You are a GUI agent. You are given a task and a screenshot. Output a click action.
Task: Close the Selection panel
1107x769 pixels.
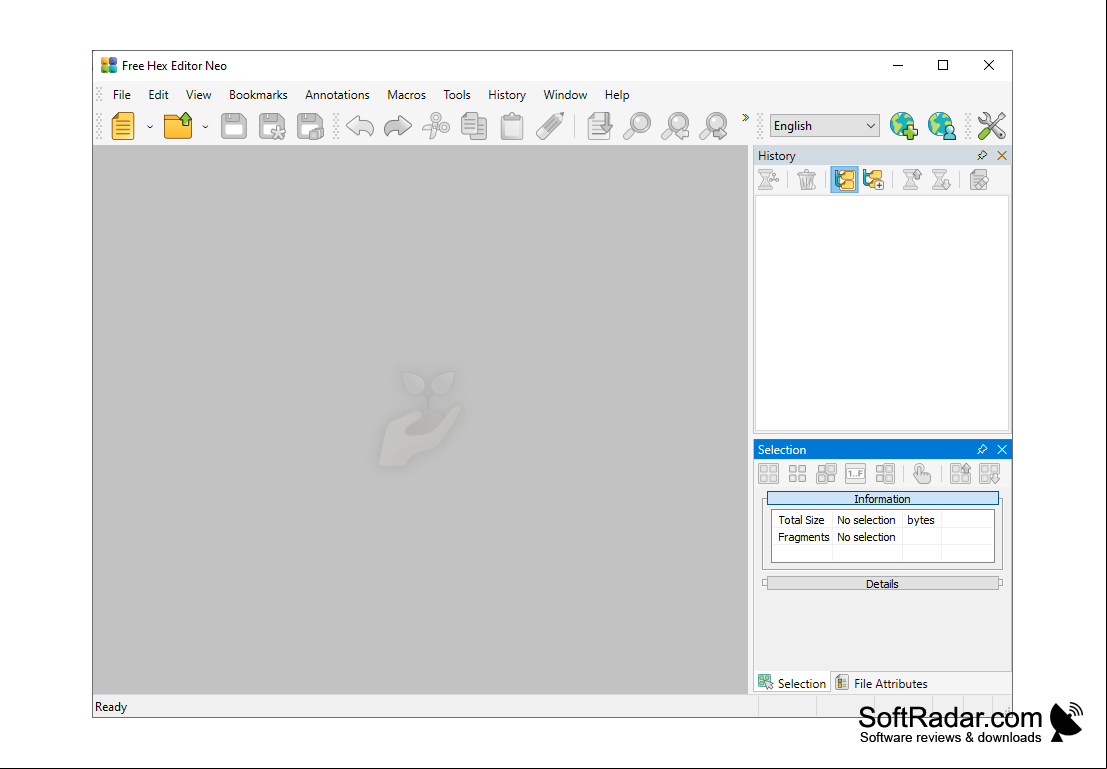1002,449
